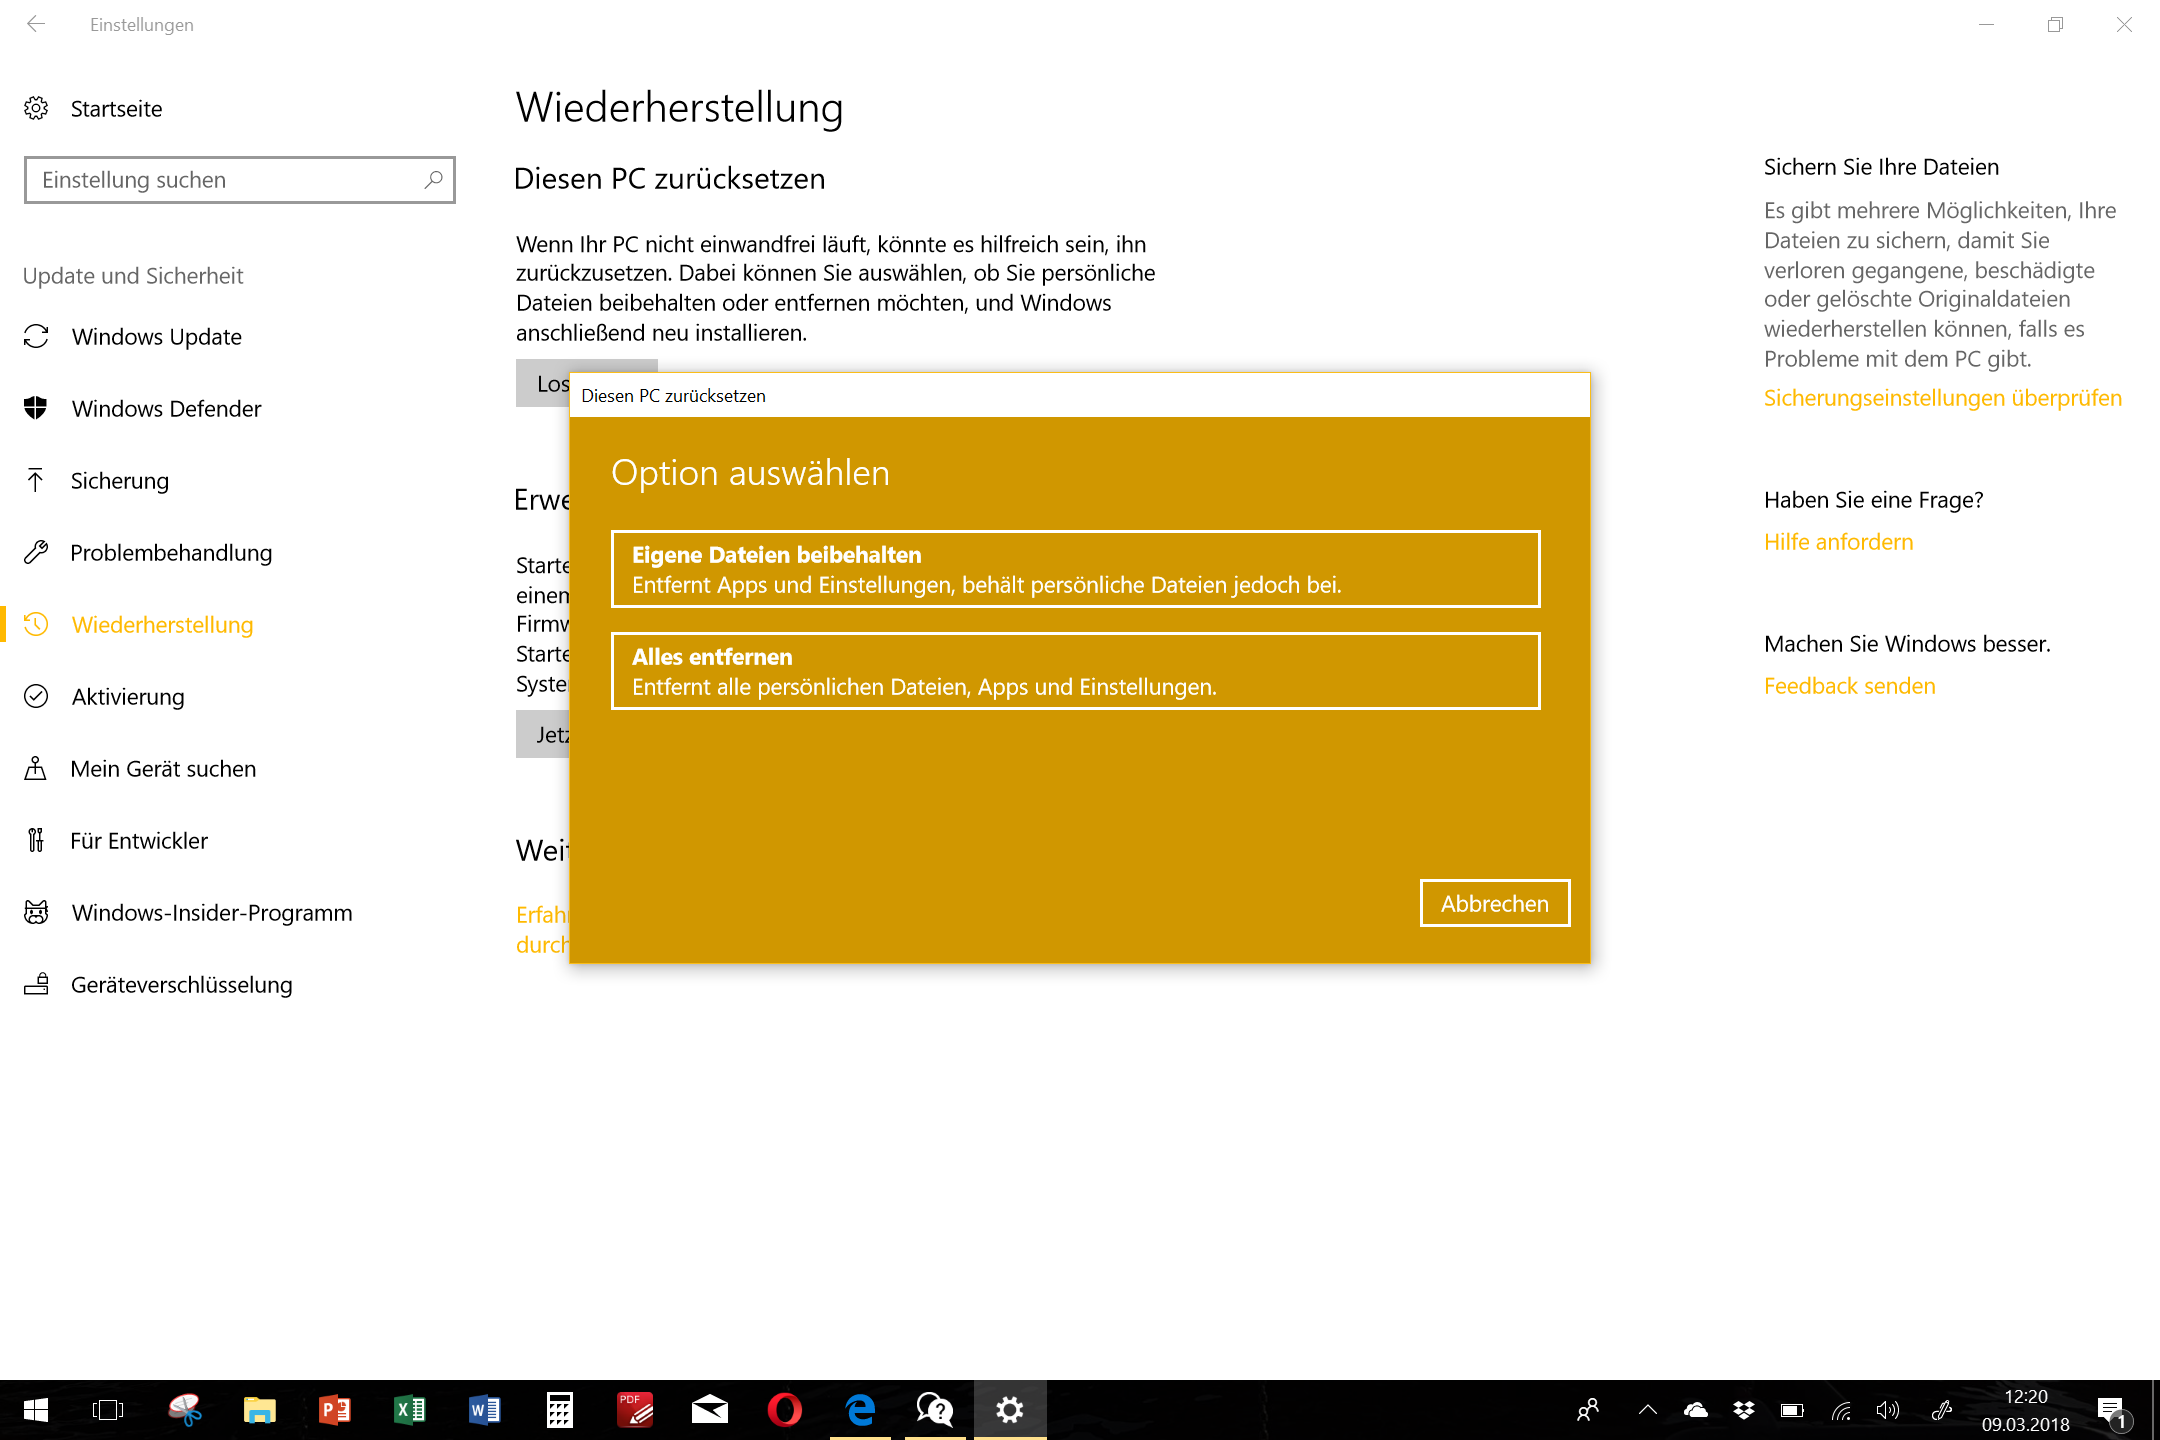Open Calculator from taskbar
The height and width of the screenshot is (1440, 2160).
pyautogui.click(x=560, y=1410)
